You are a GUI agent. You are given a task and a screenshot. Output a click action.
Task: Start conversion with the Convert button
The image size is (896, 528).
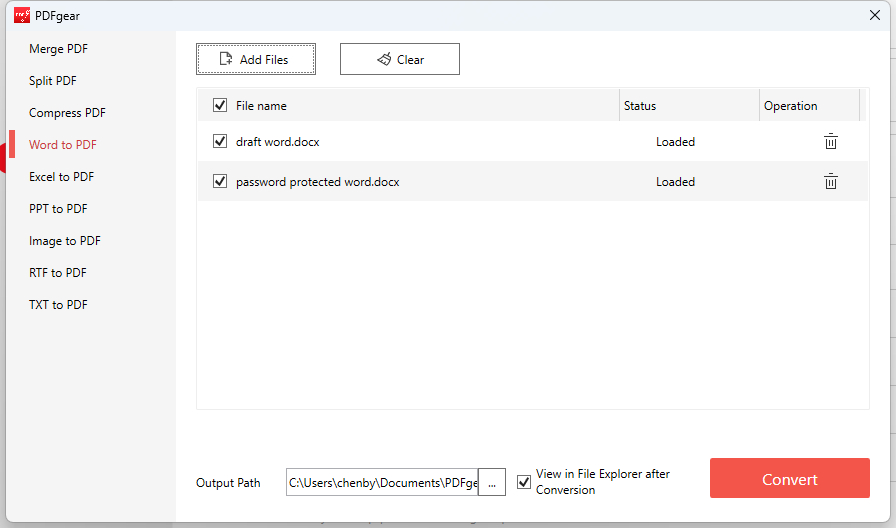pyautogui.click(x=789, y=479)
